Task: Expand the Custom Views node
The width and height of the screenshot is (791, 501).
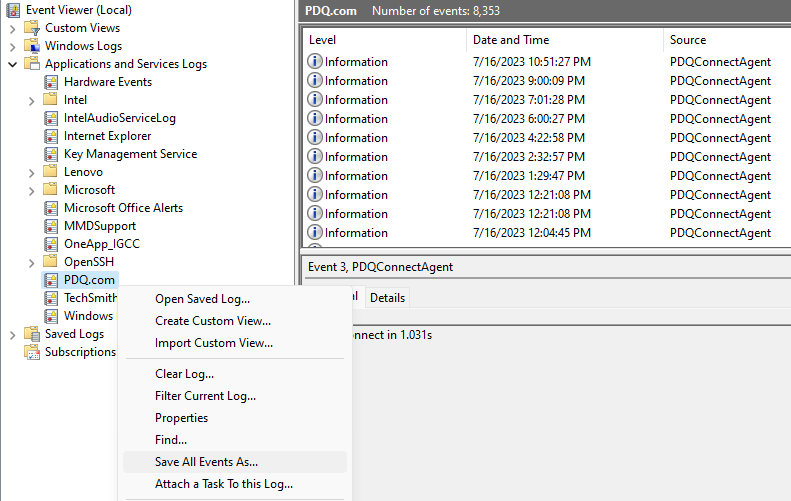Action: (x=13, y=29)
